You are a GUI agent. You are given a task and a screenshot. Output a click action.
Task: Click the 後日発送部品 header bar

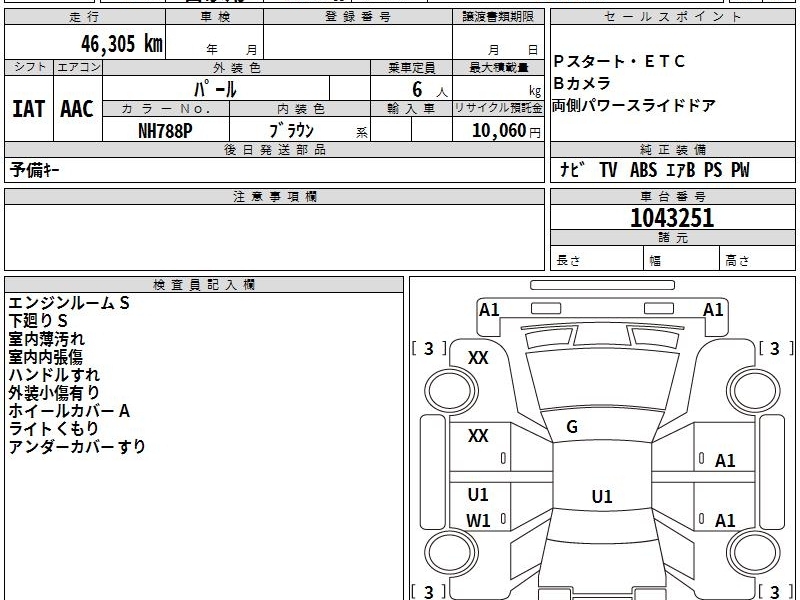click(x=274, y=149)
